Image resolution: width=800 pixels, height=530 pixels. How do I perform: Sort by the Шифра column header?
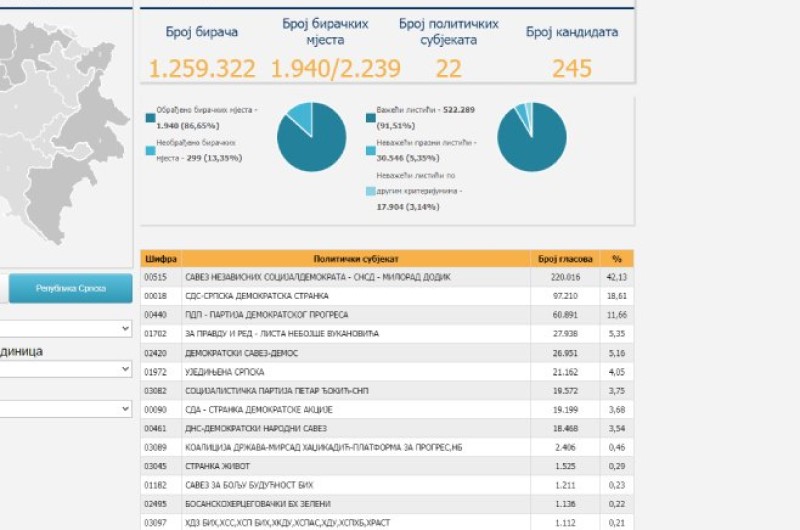pyautogui.click(x=160, y=258)
